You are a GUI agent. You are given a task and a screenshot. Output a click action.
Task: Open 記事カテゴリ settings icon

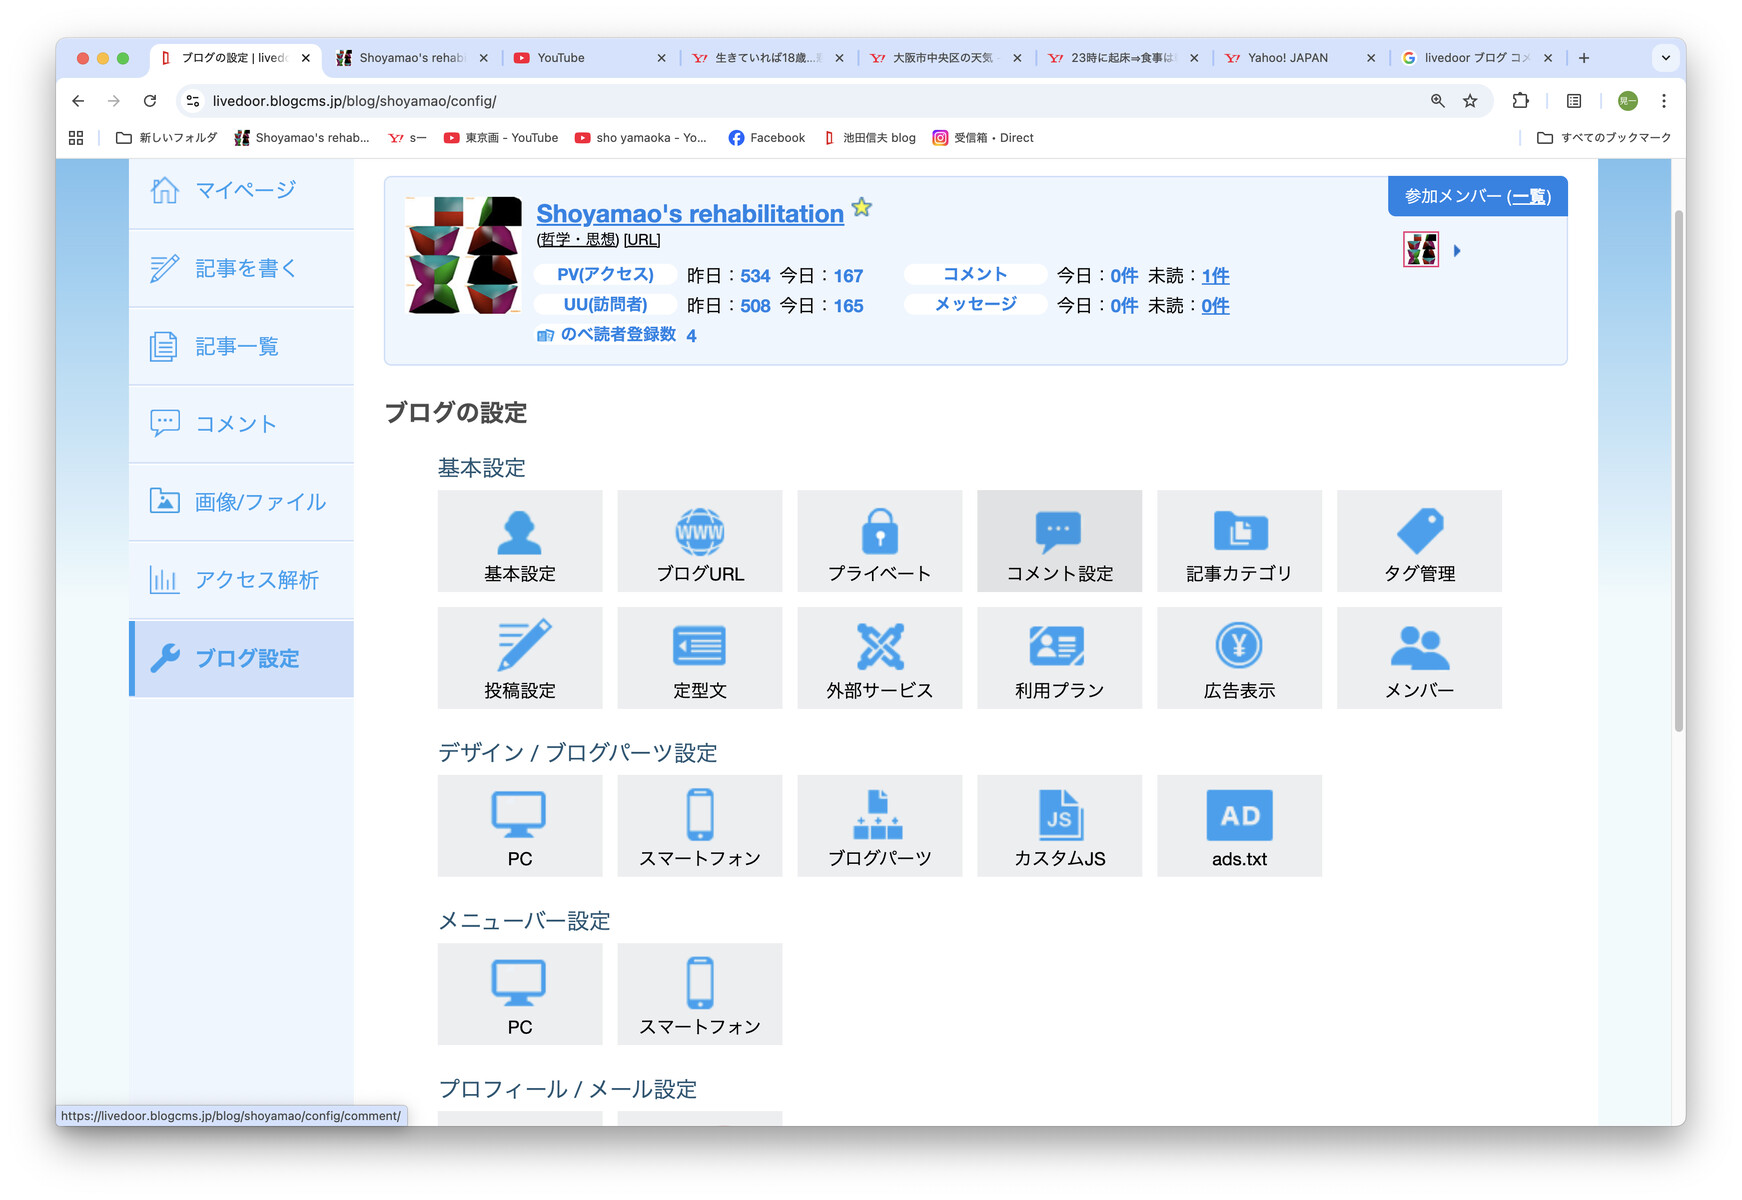pos(1239,541)
